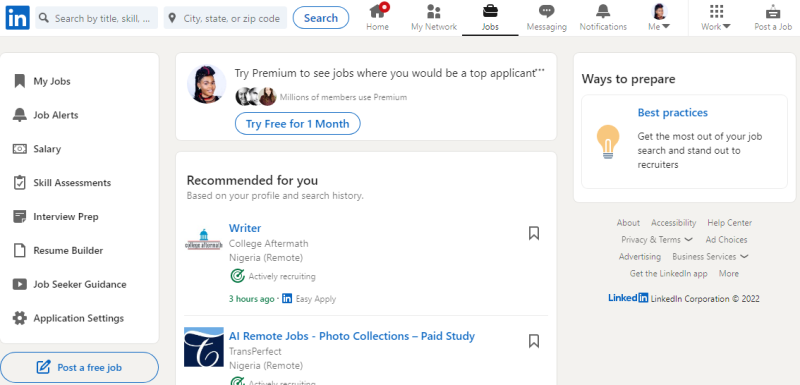Click 'Recommended for you' heading
800x385 pixels.
tap(252, 180)
